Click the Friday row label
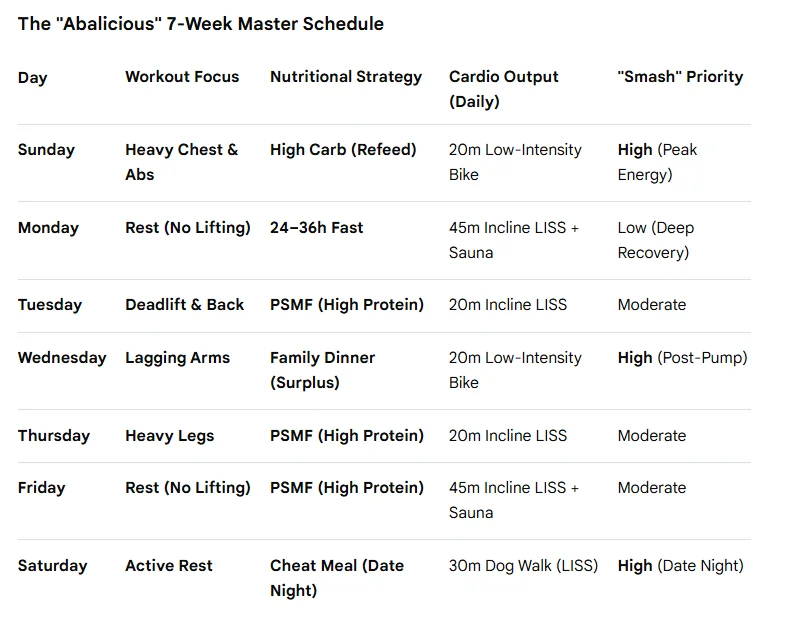This screenshot has height=617, width=785. point(42,488)
